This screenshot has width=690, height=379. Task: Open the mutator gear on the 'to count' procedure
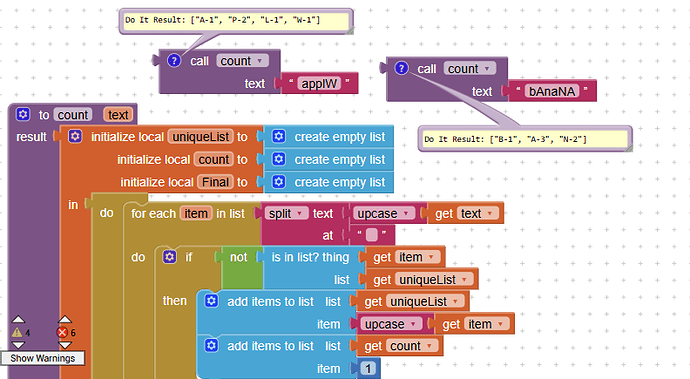(23, 114)
